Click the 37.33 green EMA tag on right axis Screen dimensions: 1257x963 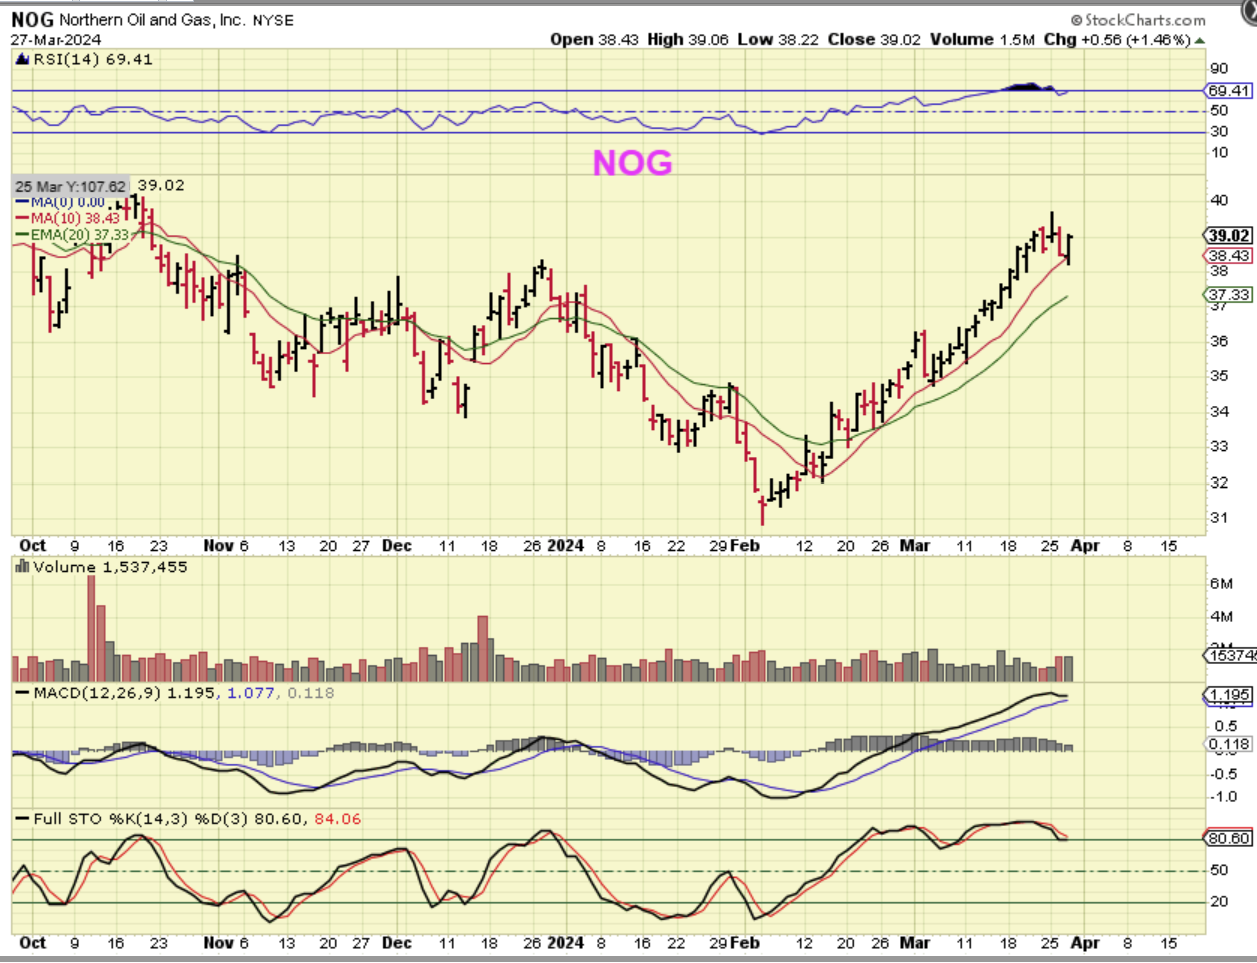[1229, 295]
